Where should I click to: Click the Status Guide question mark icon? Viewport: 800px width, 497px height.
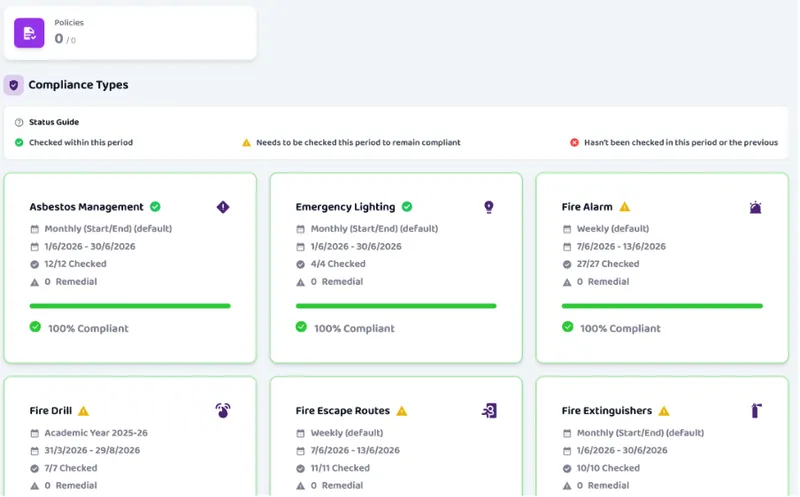coord(19,122)
